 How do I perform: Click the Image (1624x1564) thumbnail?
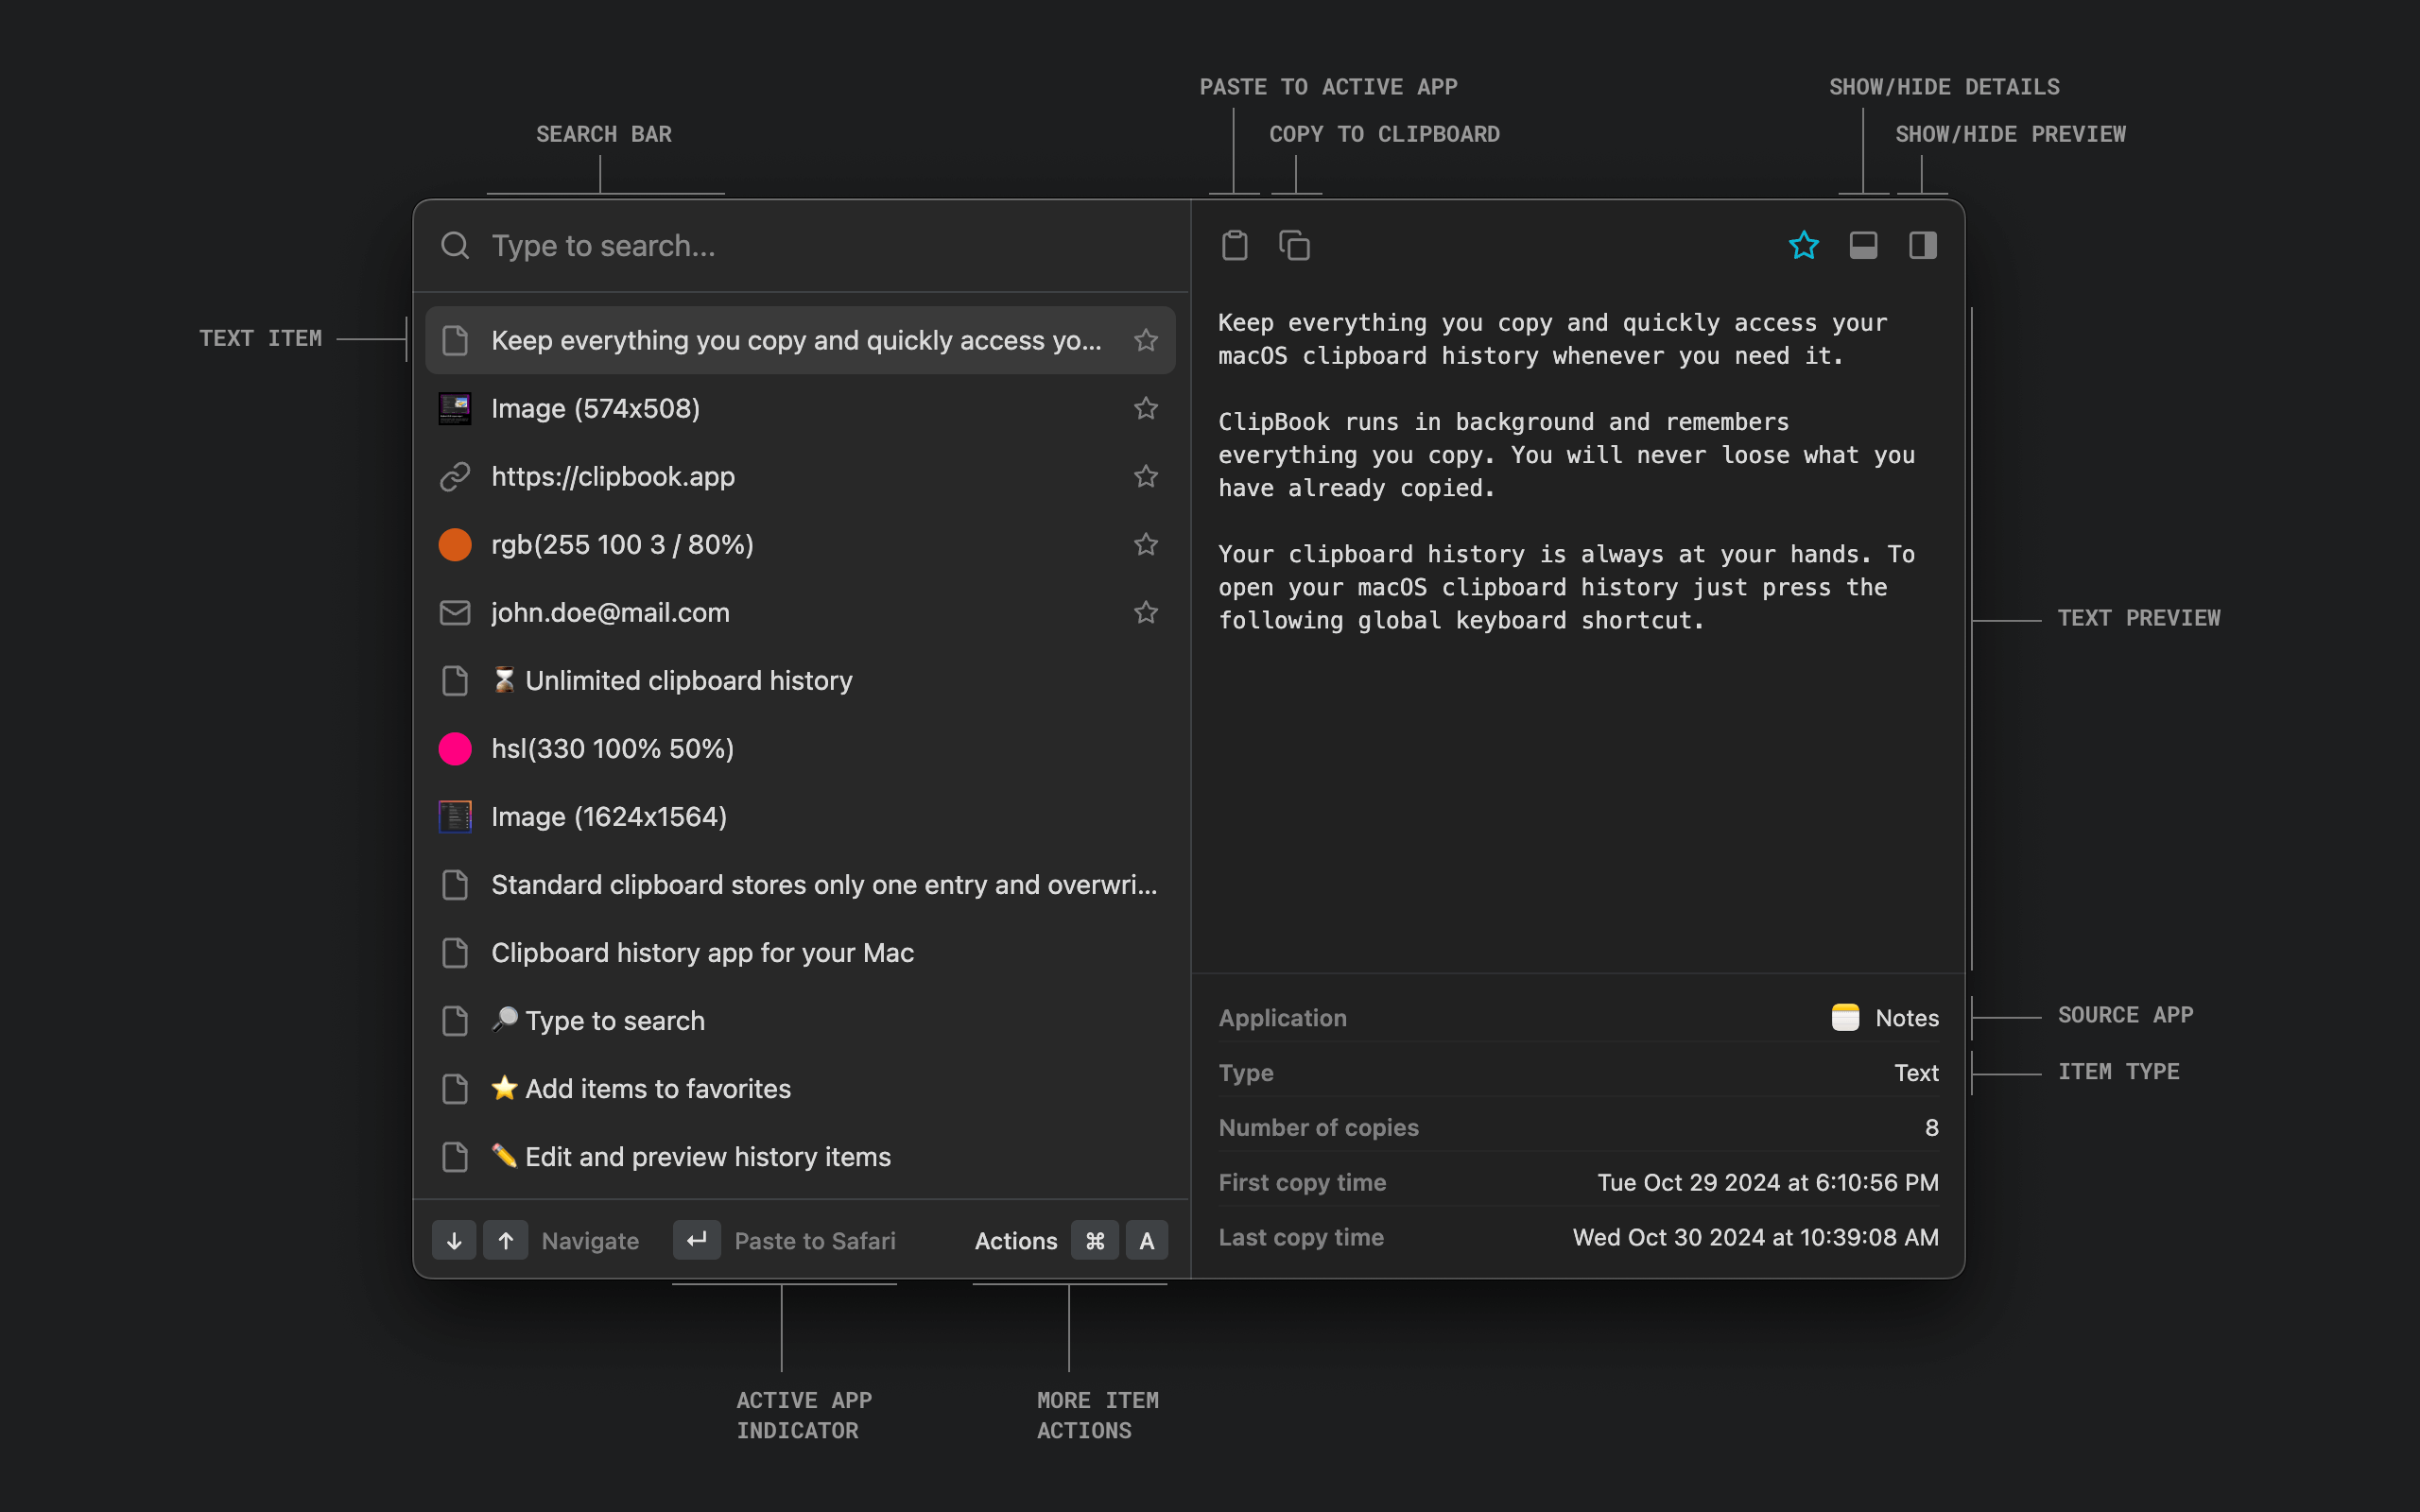(455, 816)
